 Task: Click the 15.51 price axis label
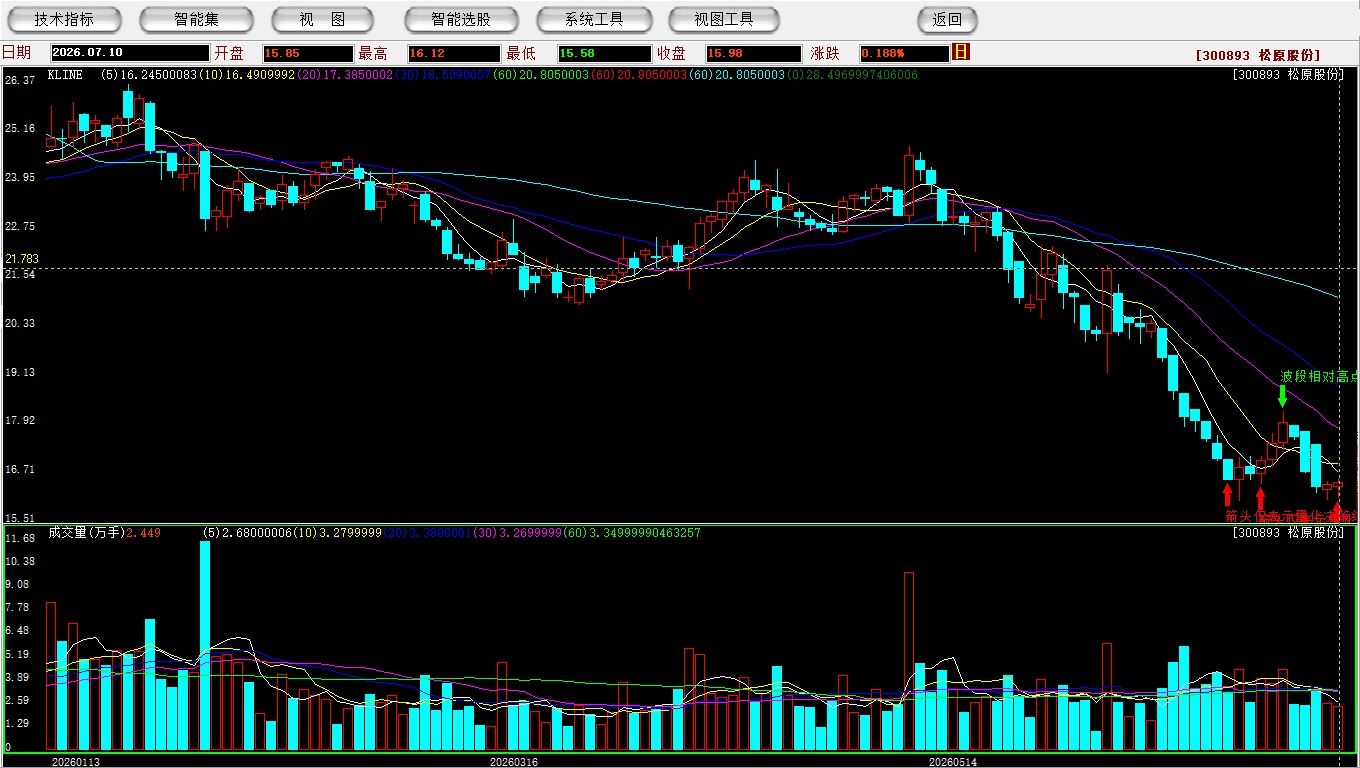(x=20, y=518)
